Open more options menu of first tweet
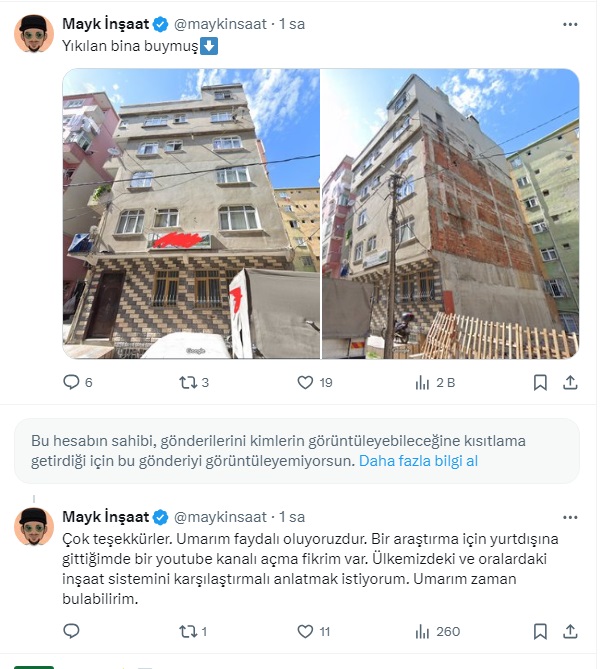 tap(570, 24)
